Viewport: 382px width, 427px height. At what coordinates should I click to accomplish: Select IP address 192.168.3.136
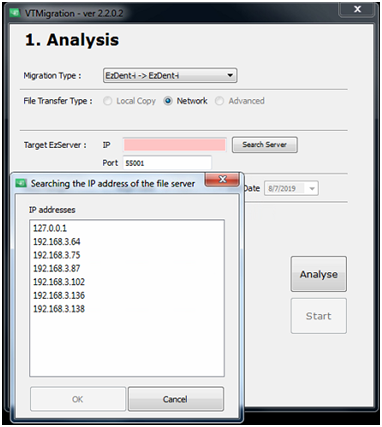(59, 295)
